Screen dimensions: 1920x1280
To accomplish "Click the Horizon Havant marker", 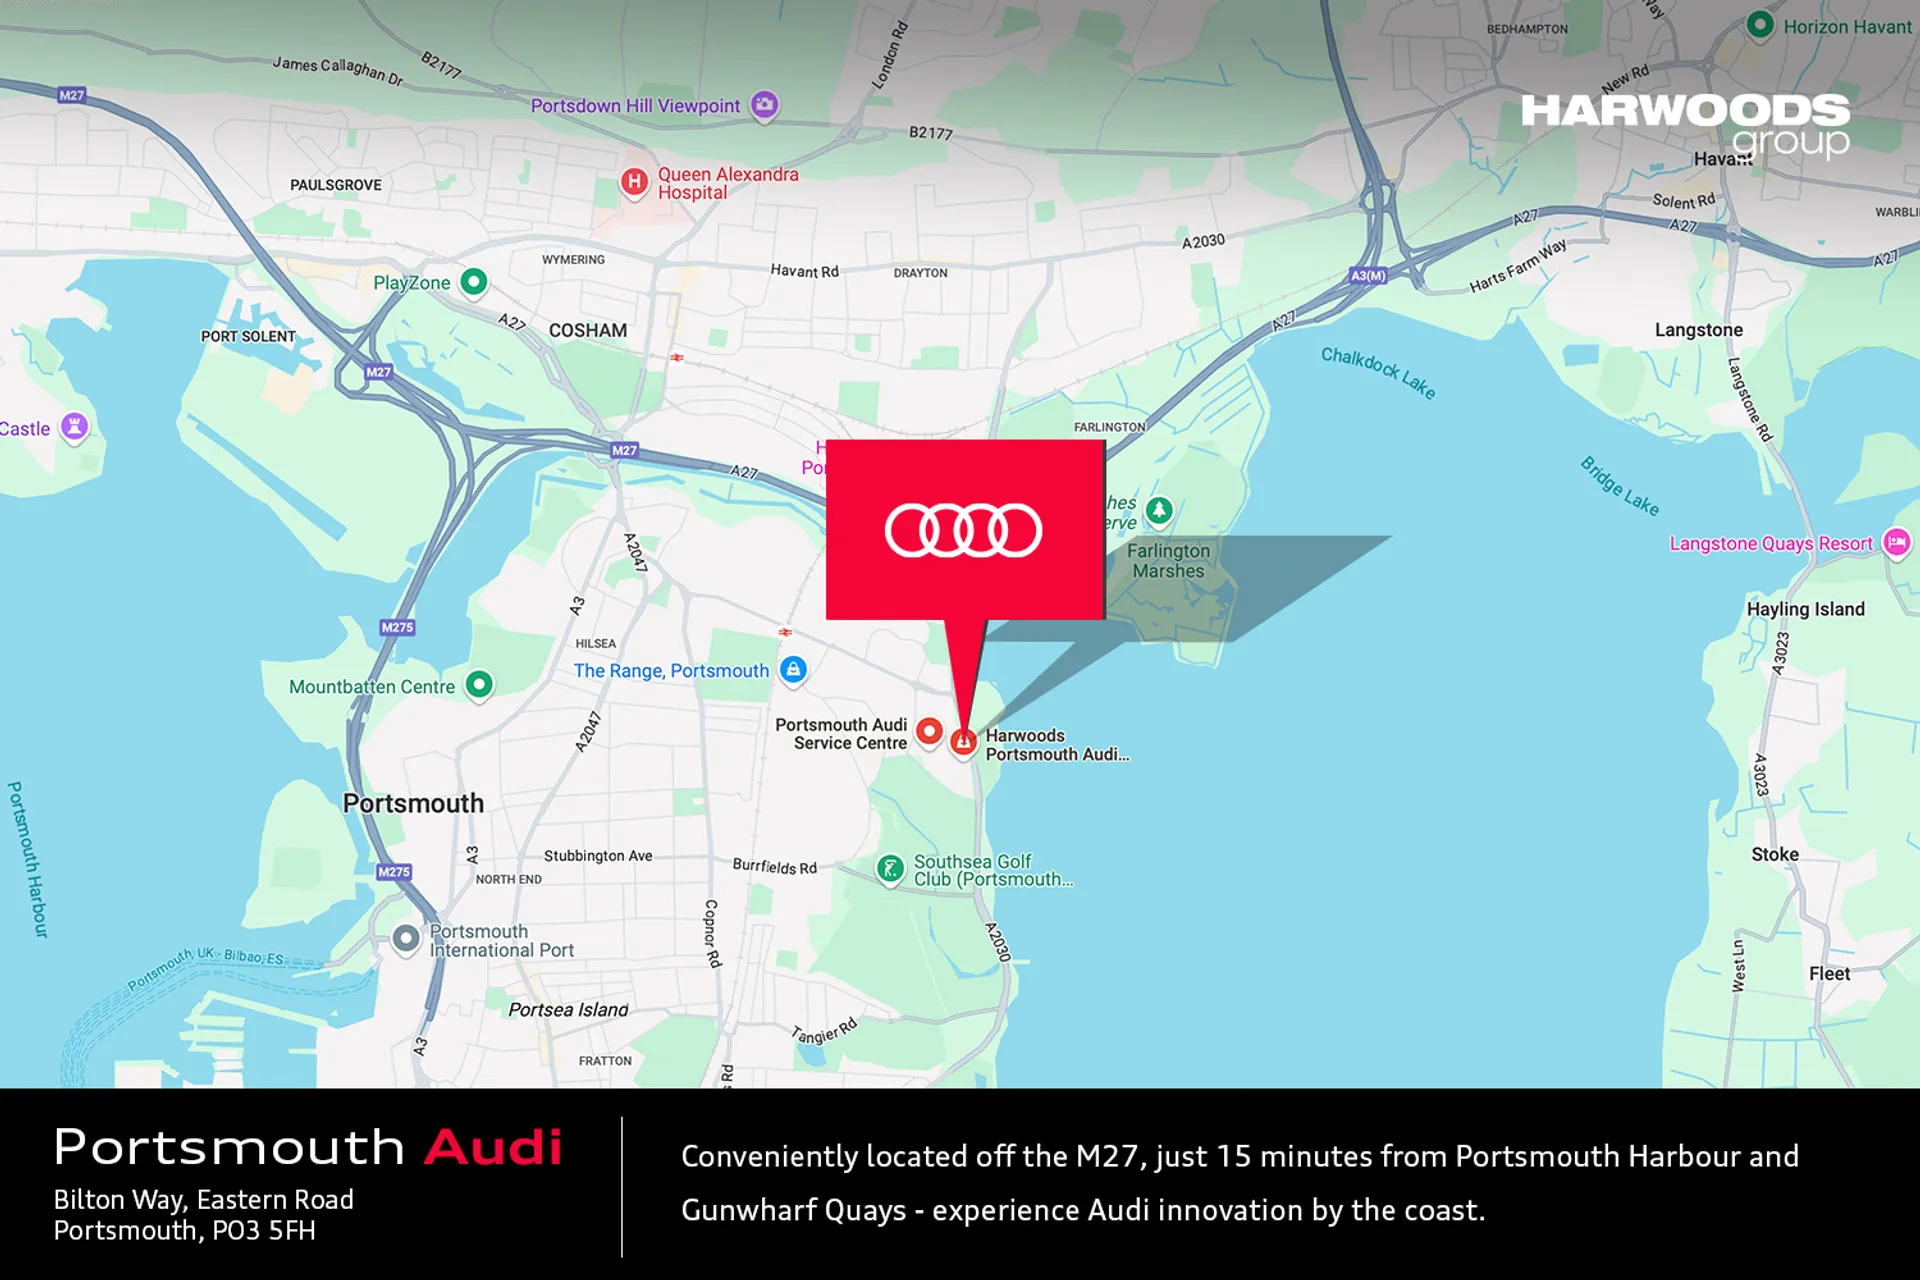I will click(x=1760, y=26).
